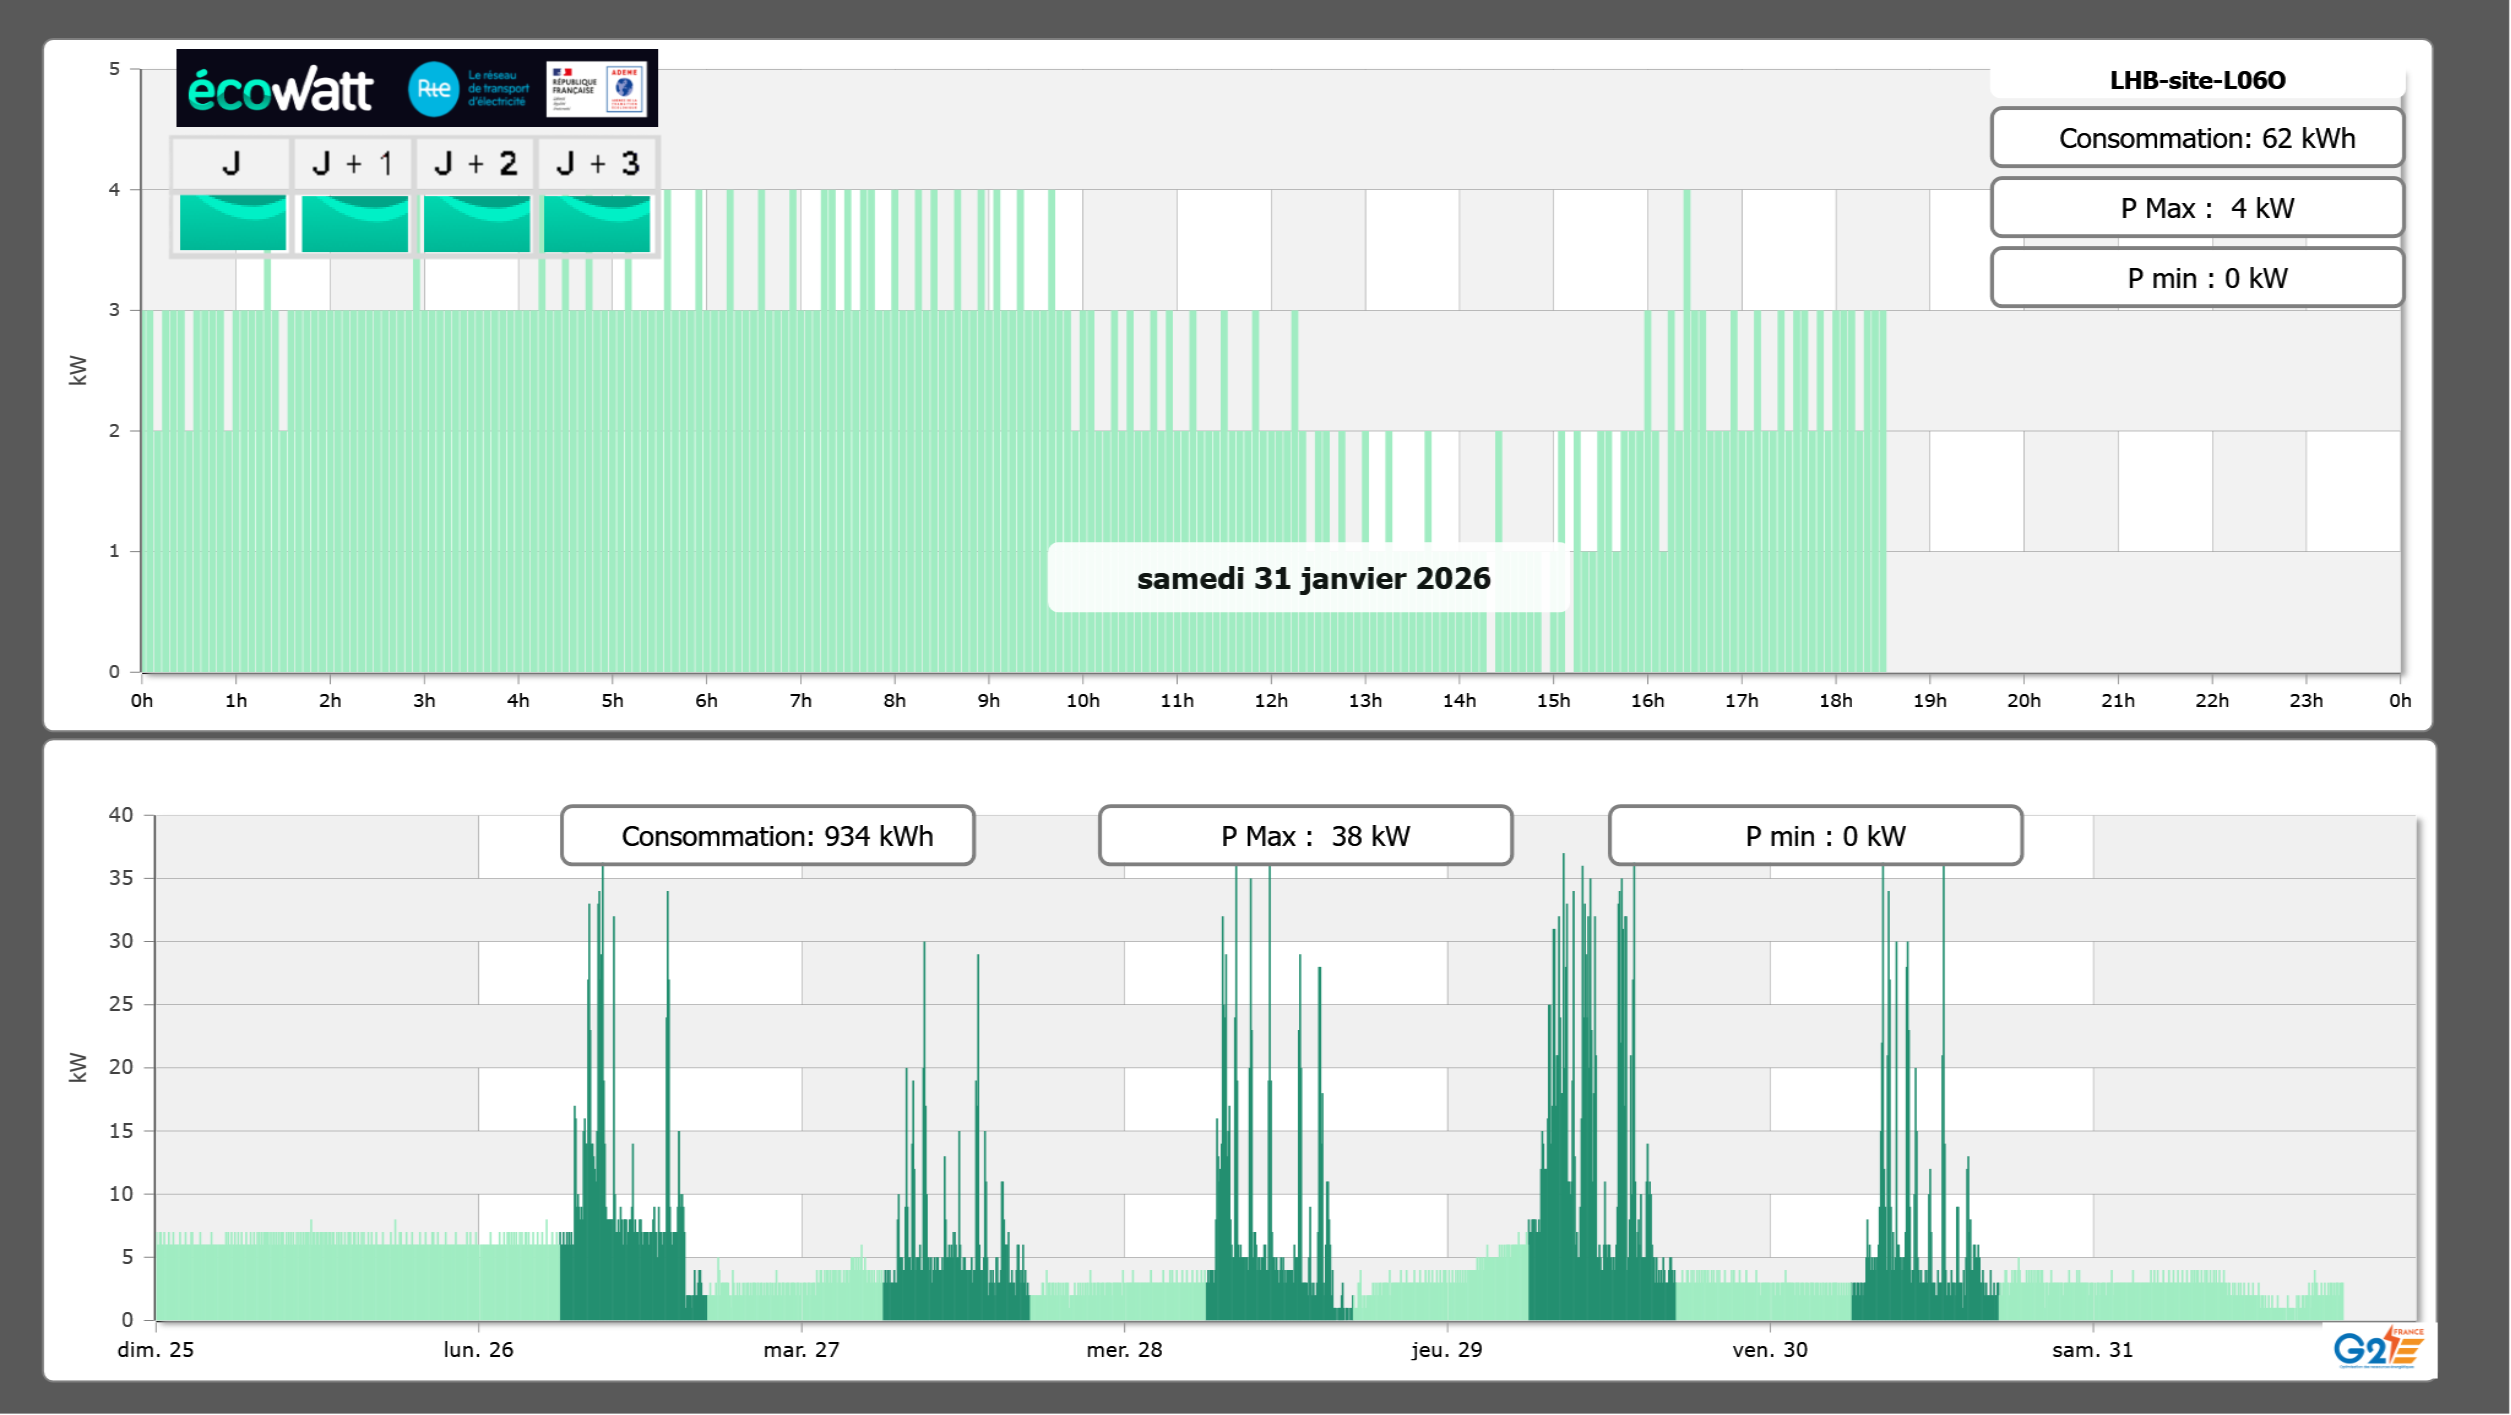The height and width of the screenshot is (1415, 2511).
Task: Click the écoWatt logo
Action: [x=280, y=90]
